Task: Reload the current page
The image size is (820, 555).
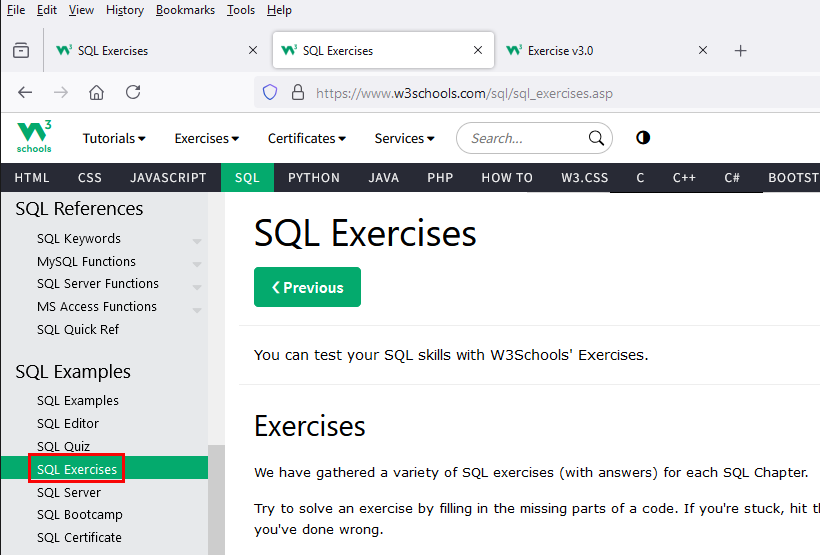Action: (x=133, y=93)
